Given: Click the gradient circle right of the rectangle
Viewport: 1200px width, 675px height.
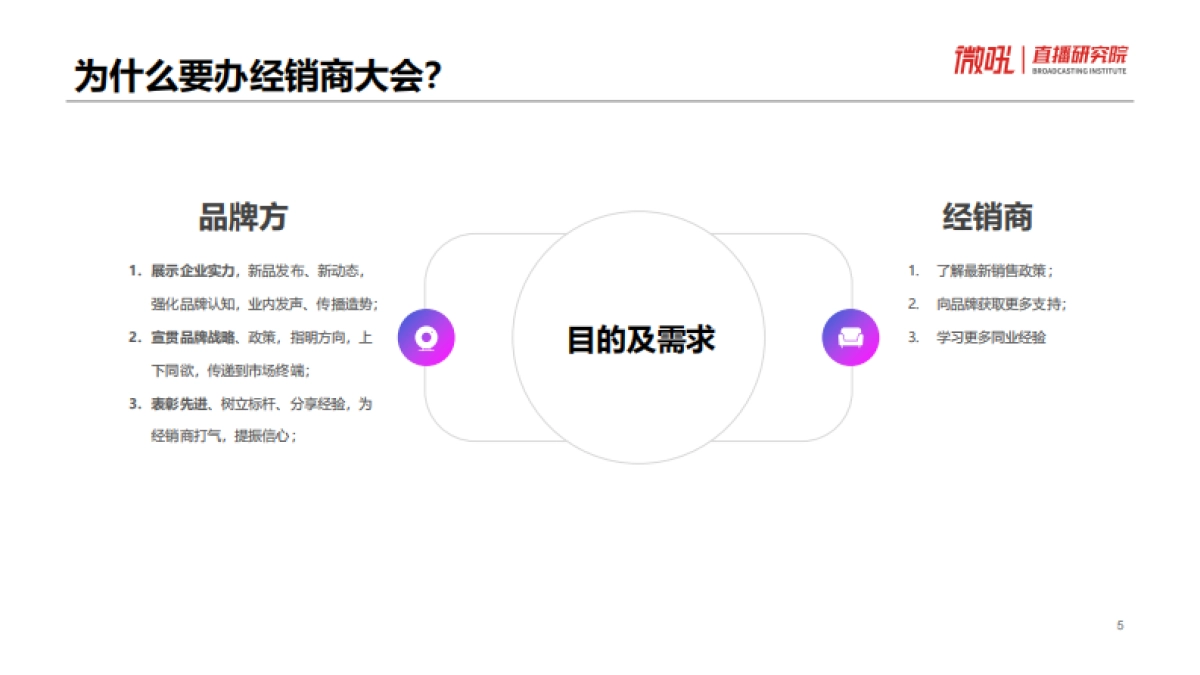Looking at the screenshot, I should tap(849, 339).
